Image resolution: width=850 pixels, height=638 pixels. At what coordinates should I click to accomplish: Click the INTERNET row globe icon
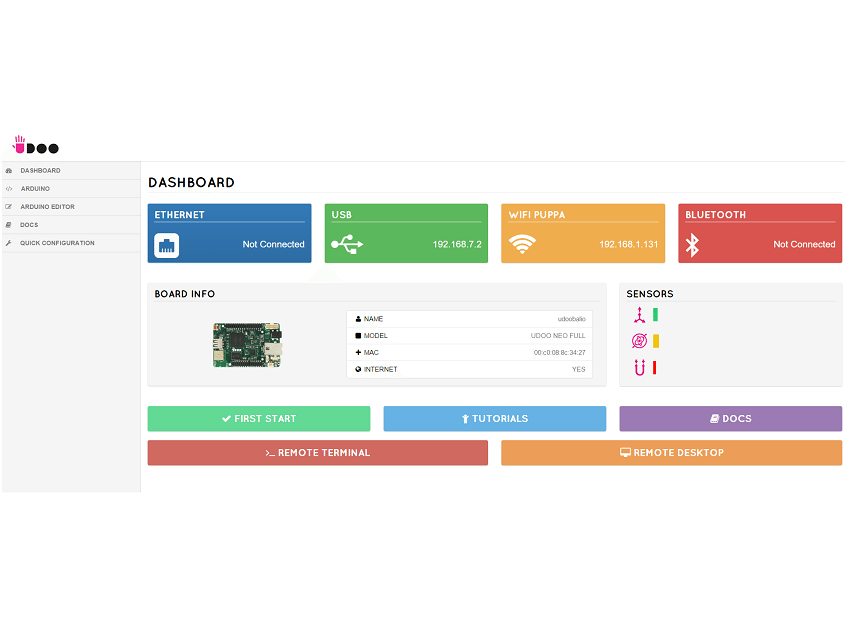pyautogui.click(x=358, y=369)
